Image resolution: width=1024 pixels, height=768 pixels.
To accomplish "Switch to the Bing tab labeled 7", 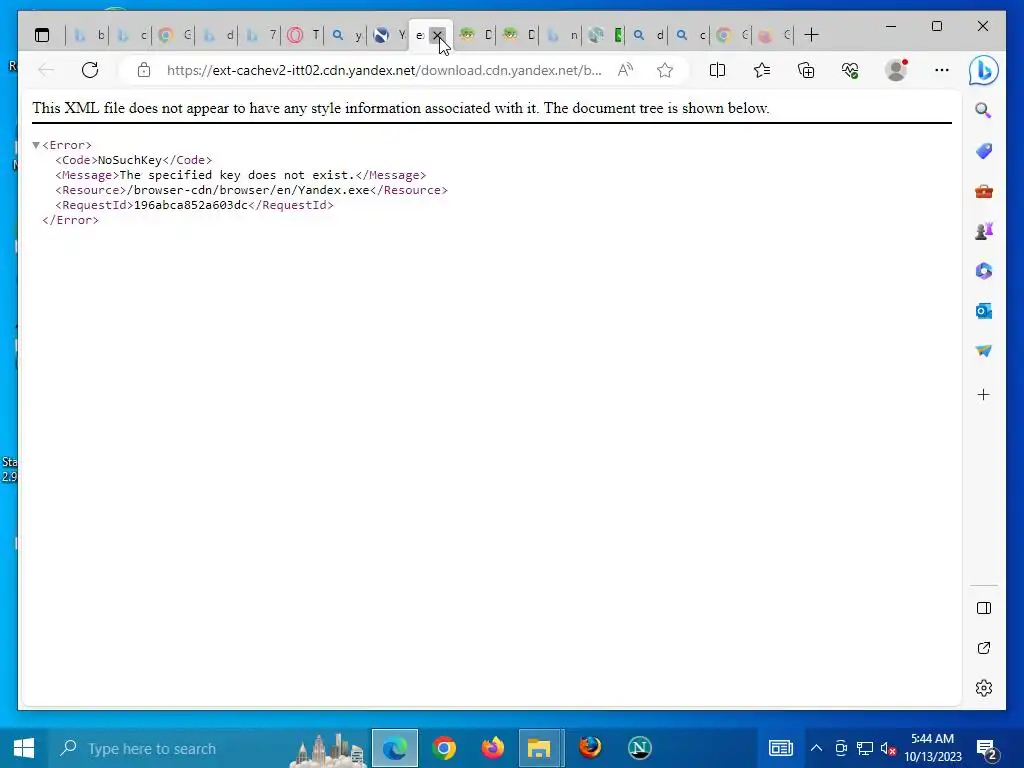I will (x=261, y=35).
